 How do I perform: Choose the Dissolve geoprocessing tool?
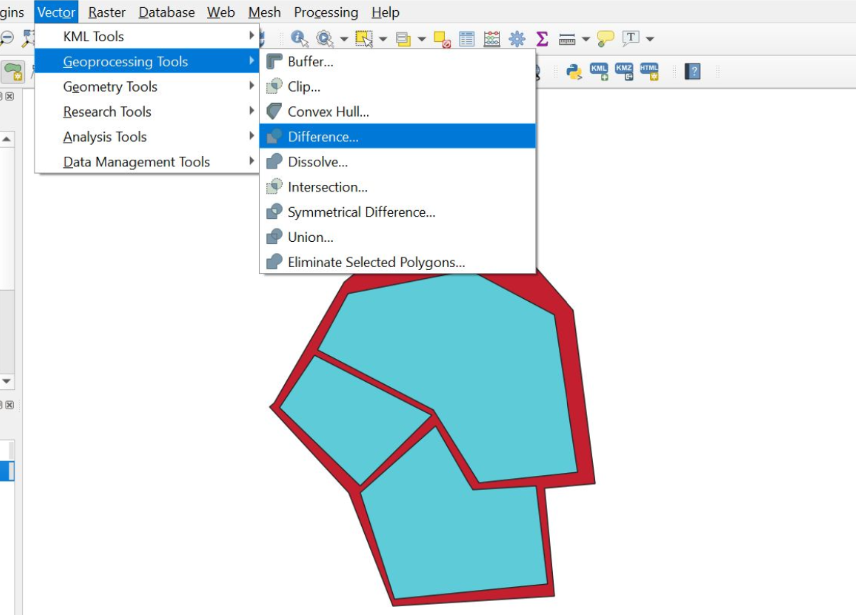point(397,162)
